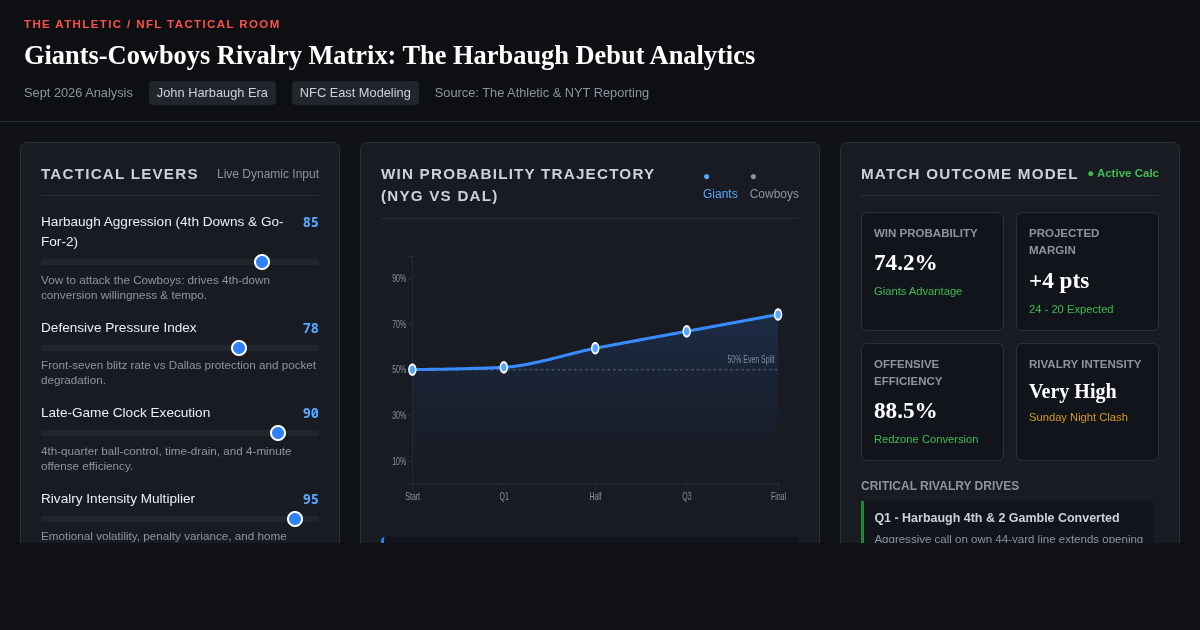Image resolution: width=1200 pixels, height=630 pixels.
Task: Adjust the Rivalry Intensity Multiplier slider handle
Action: pyautogui.click(x=295, y=519)
